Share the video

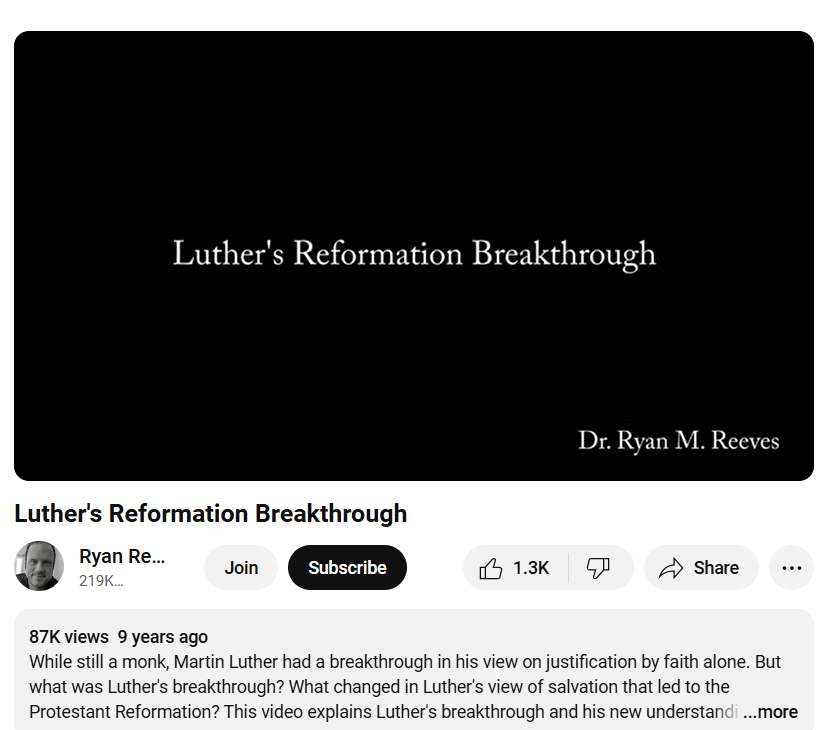(701, 567)
